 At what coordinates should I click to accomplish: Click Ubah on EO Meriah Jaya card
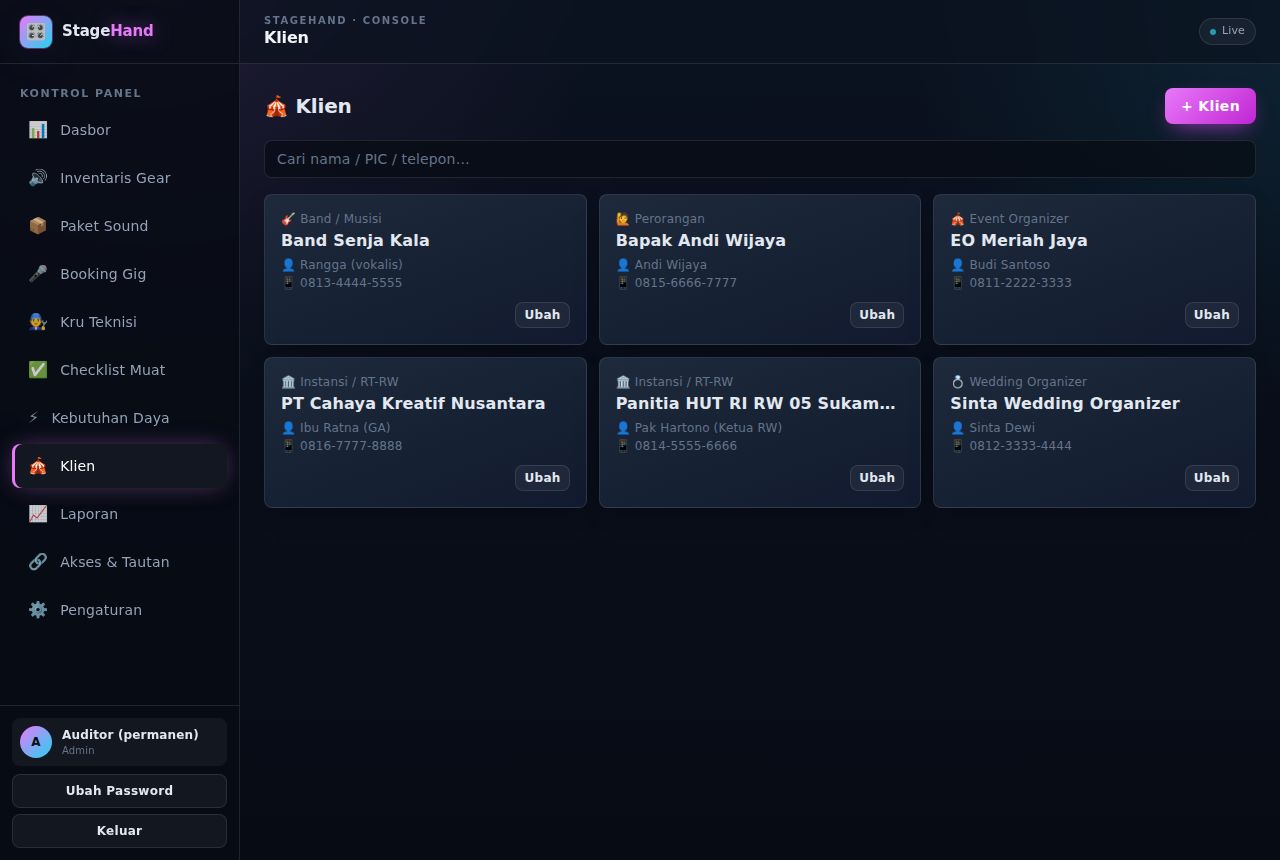point(1211,315)
